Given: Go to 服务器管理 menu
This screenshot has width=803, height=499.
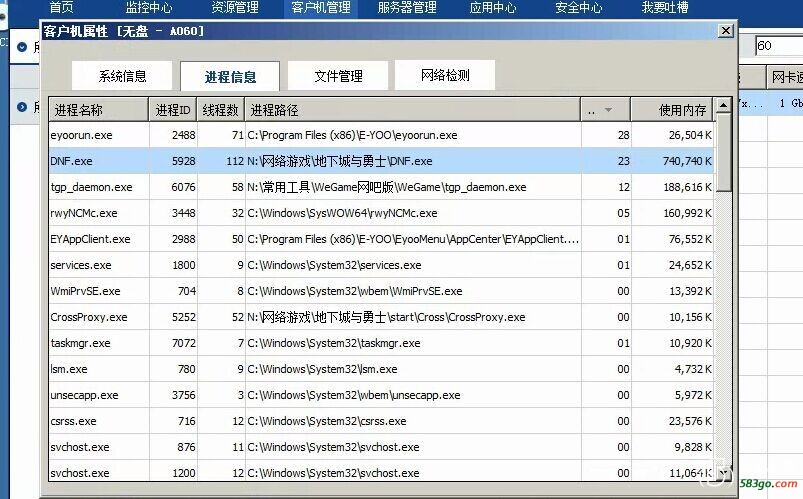Looking at the screenshot, I should 407,8.
